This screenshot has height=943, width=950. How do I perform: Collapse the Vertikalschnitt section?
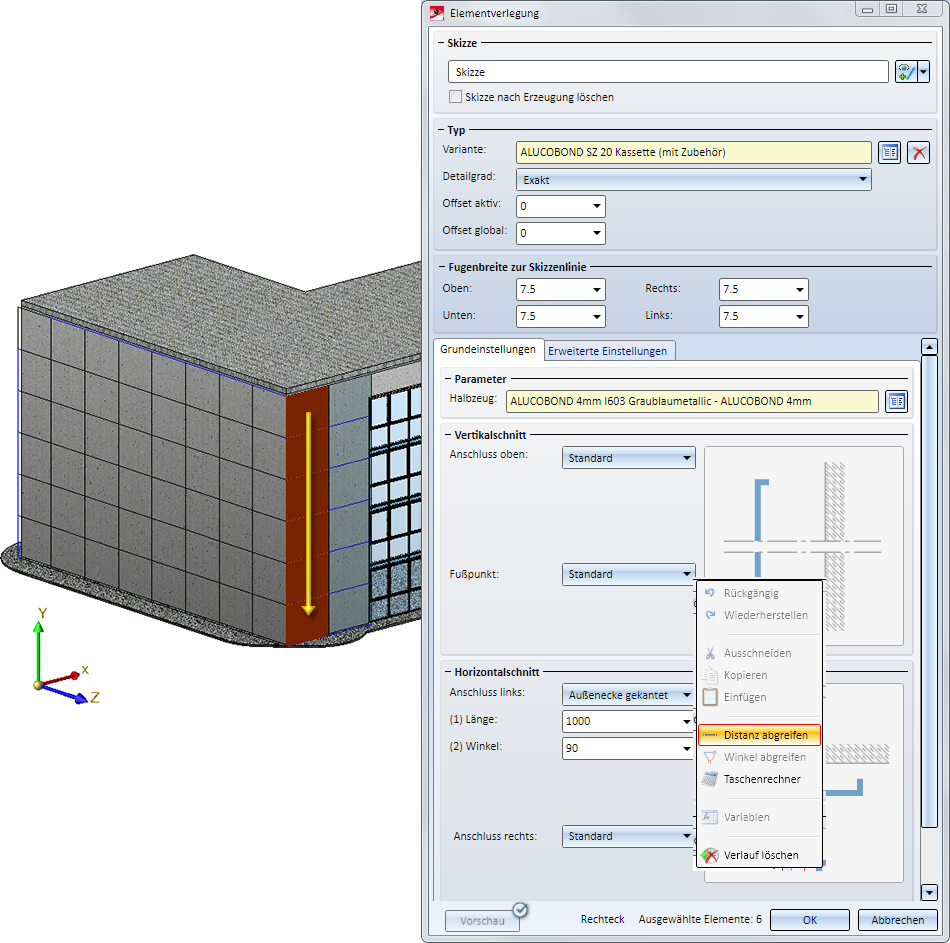[448, 435]
